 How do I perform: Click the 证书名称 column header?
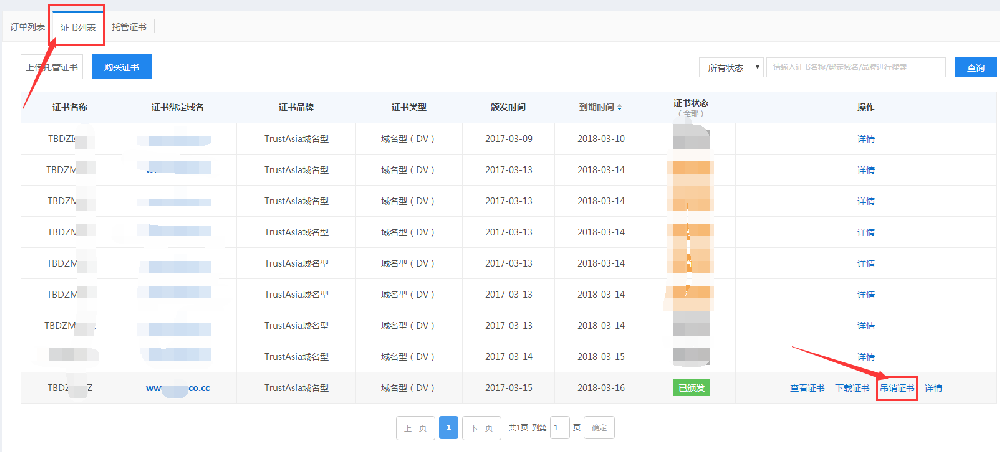[x=70, y=107]
